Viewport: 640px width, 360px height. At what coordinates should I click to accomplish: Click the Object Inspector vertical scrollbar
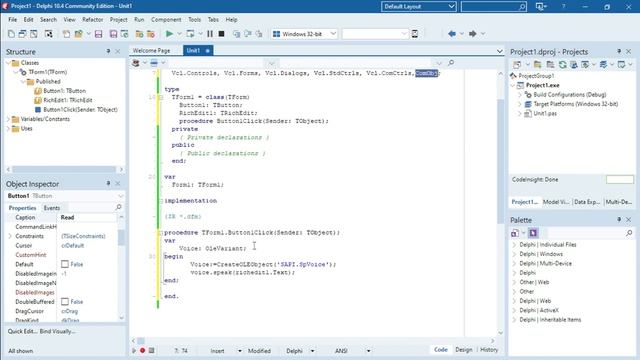pyautogui.click(x=121, y=237)
